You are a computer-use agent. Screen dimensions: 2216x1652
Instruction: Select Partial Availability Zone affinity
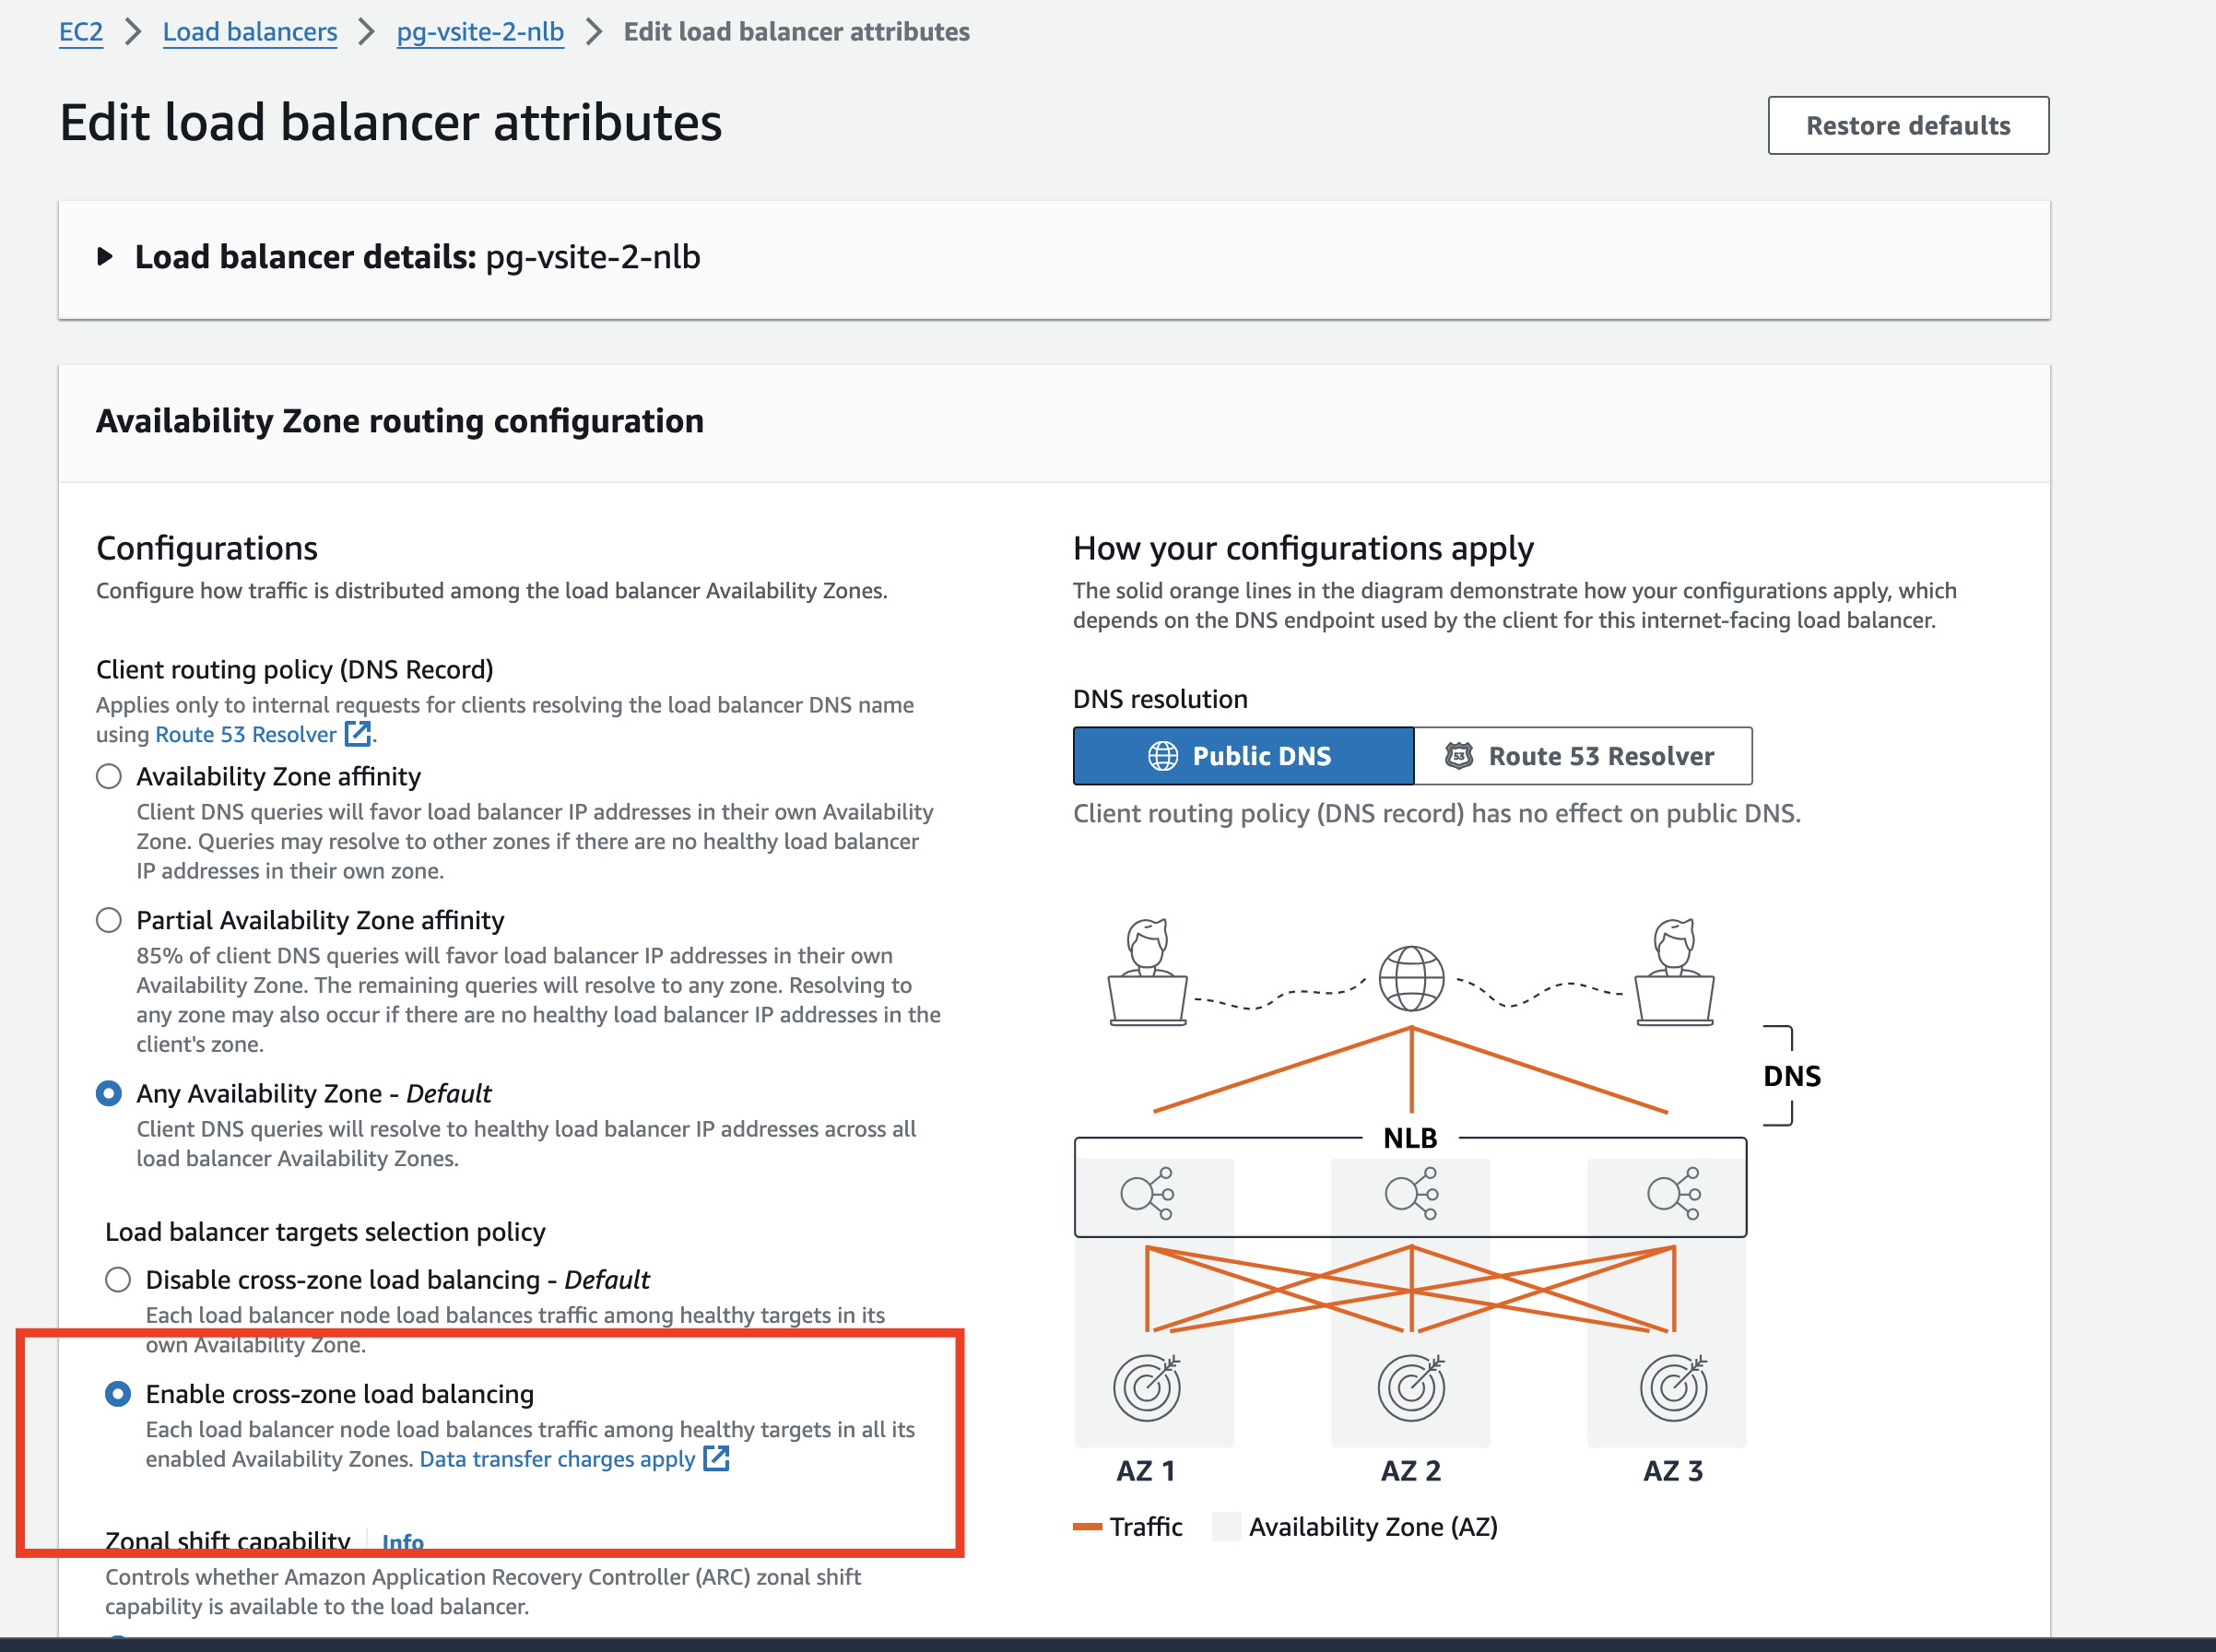[x=108, y=920]
